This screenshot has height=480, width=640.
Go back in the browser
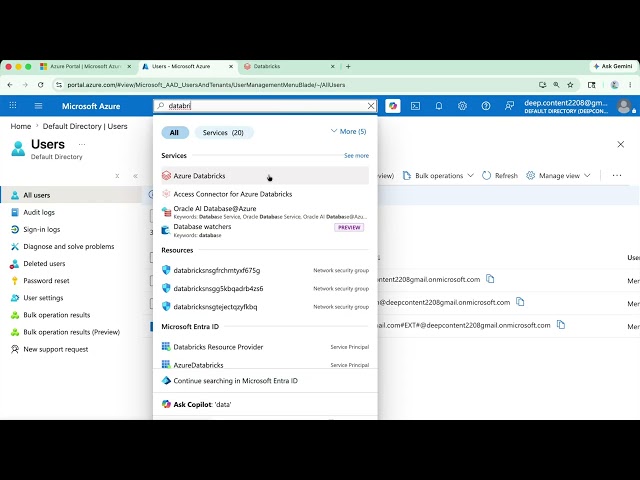click(x=10, y=85)
